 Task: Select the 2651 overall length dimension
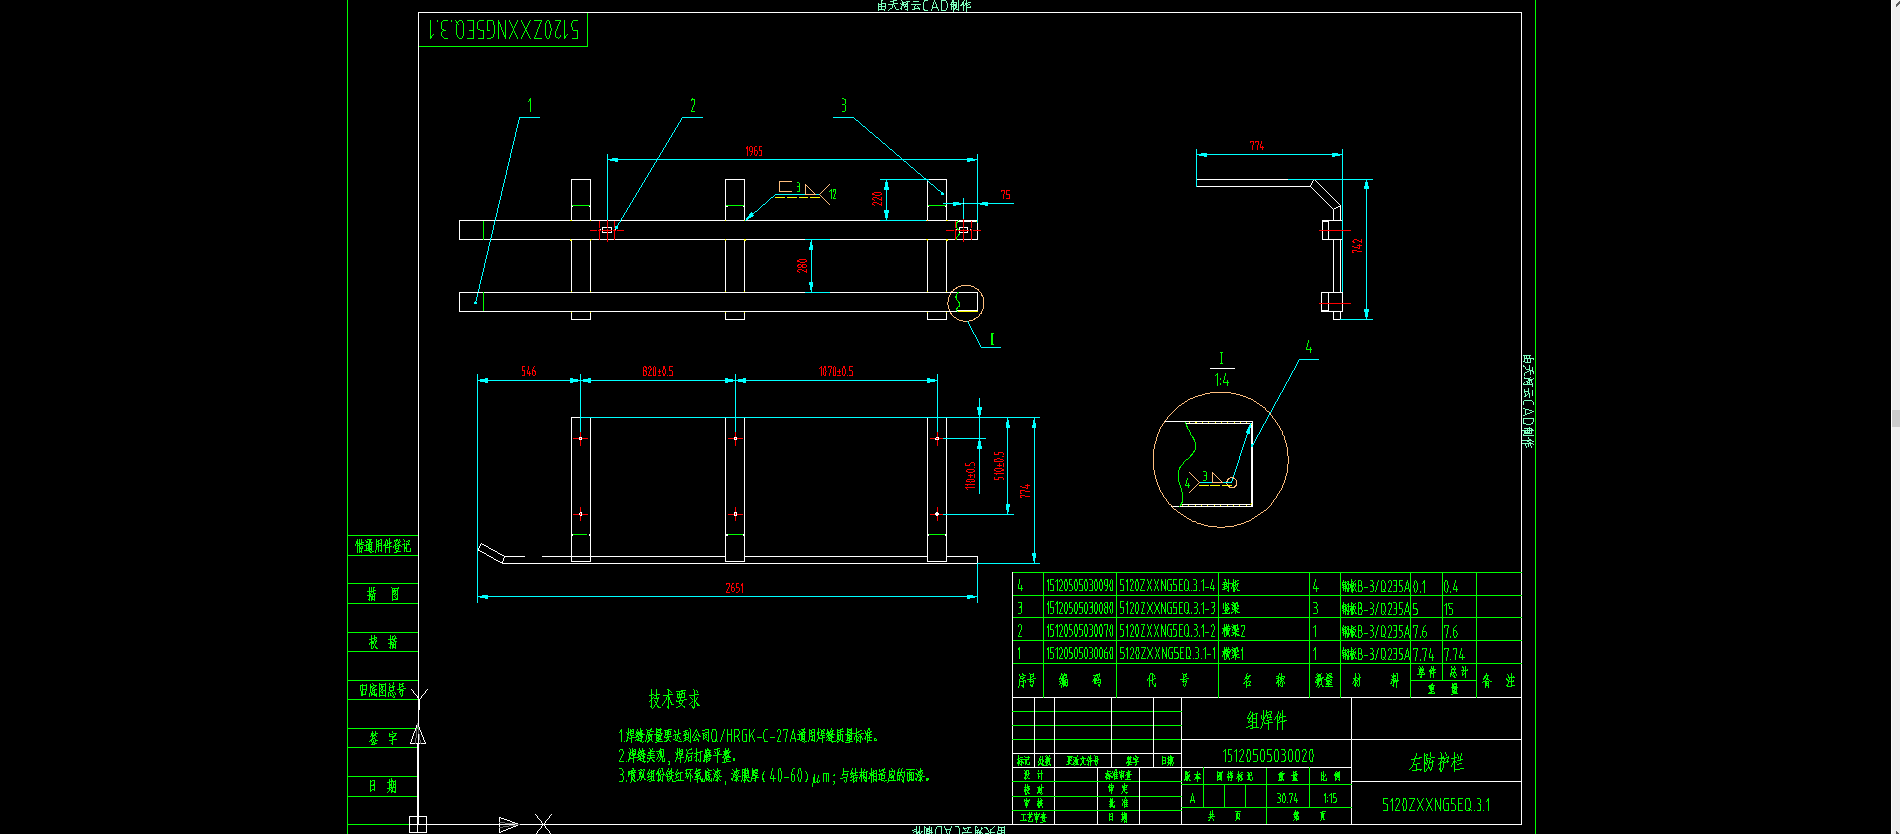click(x=735, y=588)
